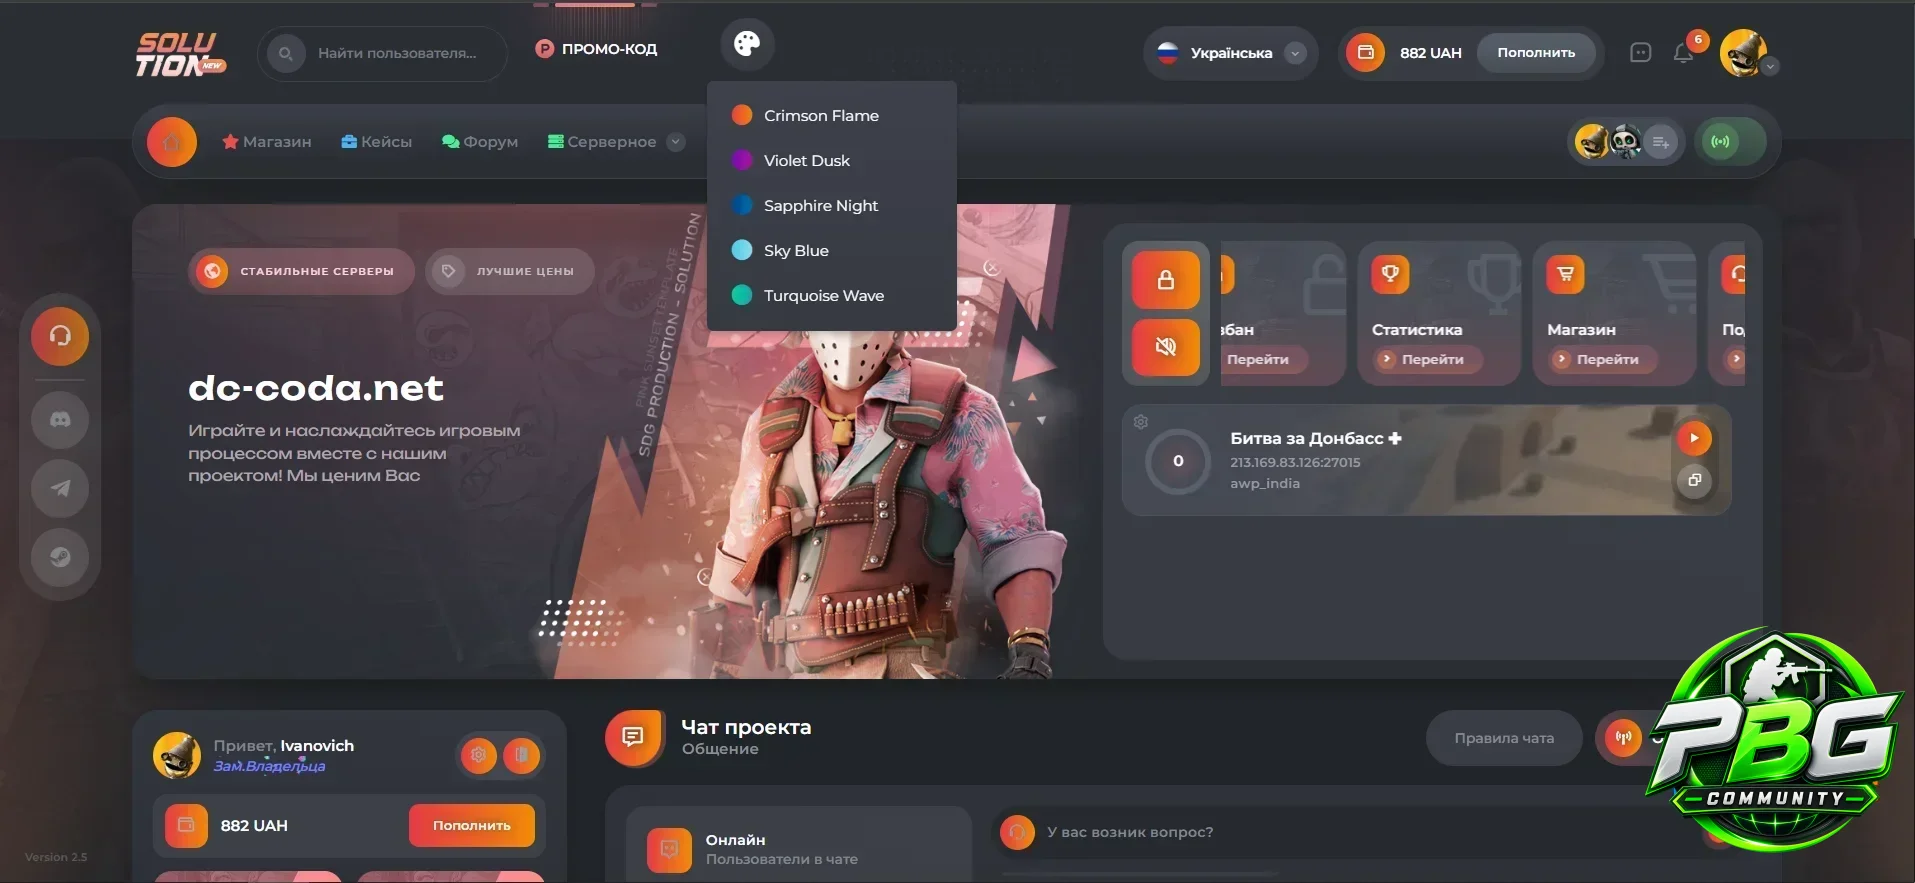Viewport: 1915px width, 883px height.
Task: Toggle the green broadcast icon in navbar
Action: 1720,142
